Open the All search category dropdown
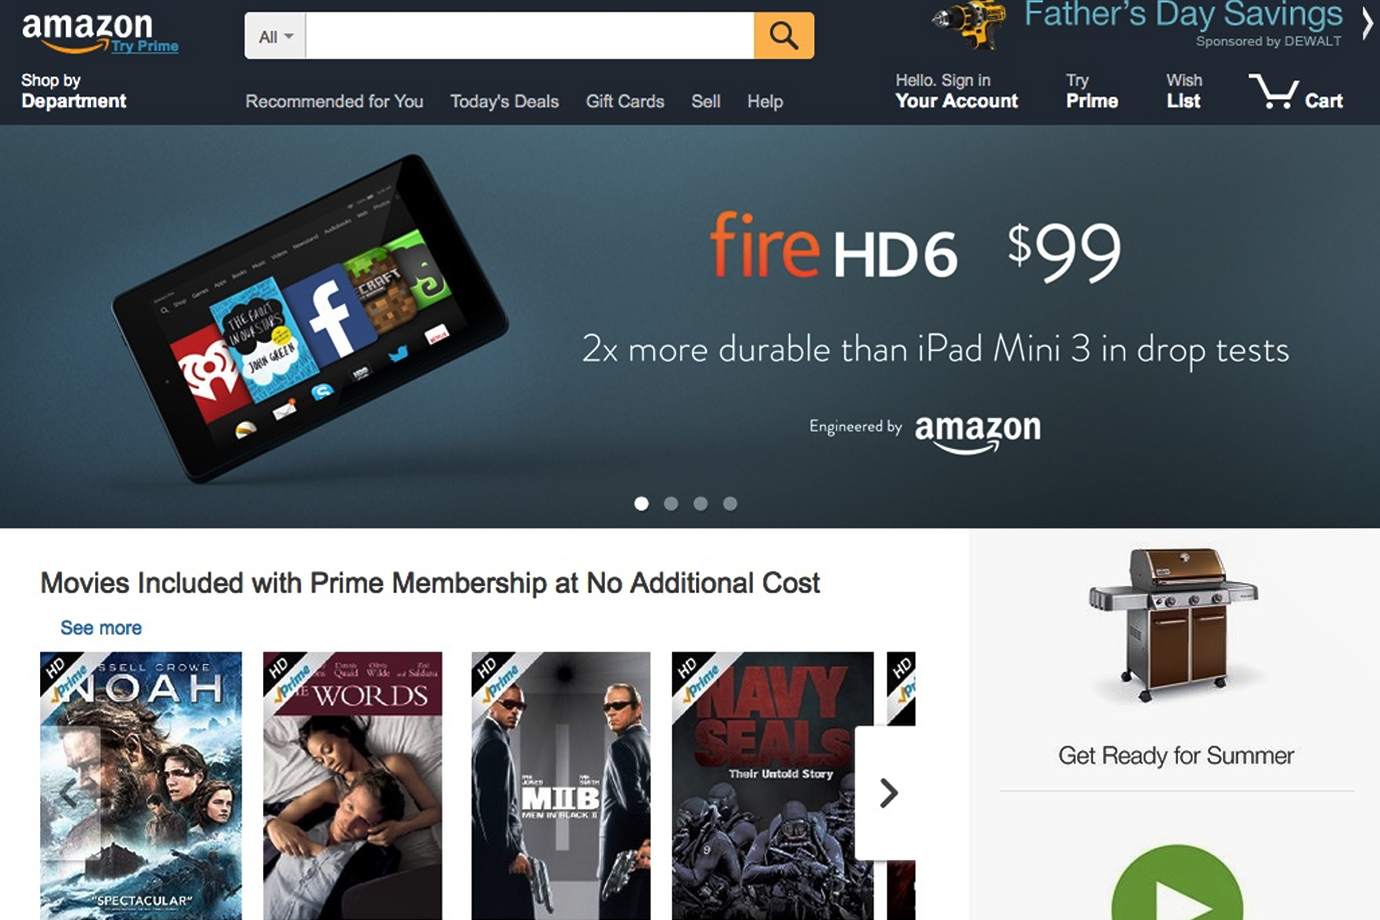Viewport: 1380px width, 920px height. click(275, 36)
